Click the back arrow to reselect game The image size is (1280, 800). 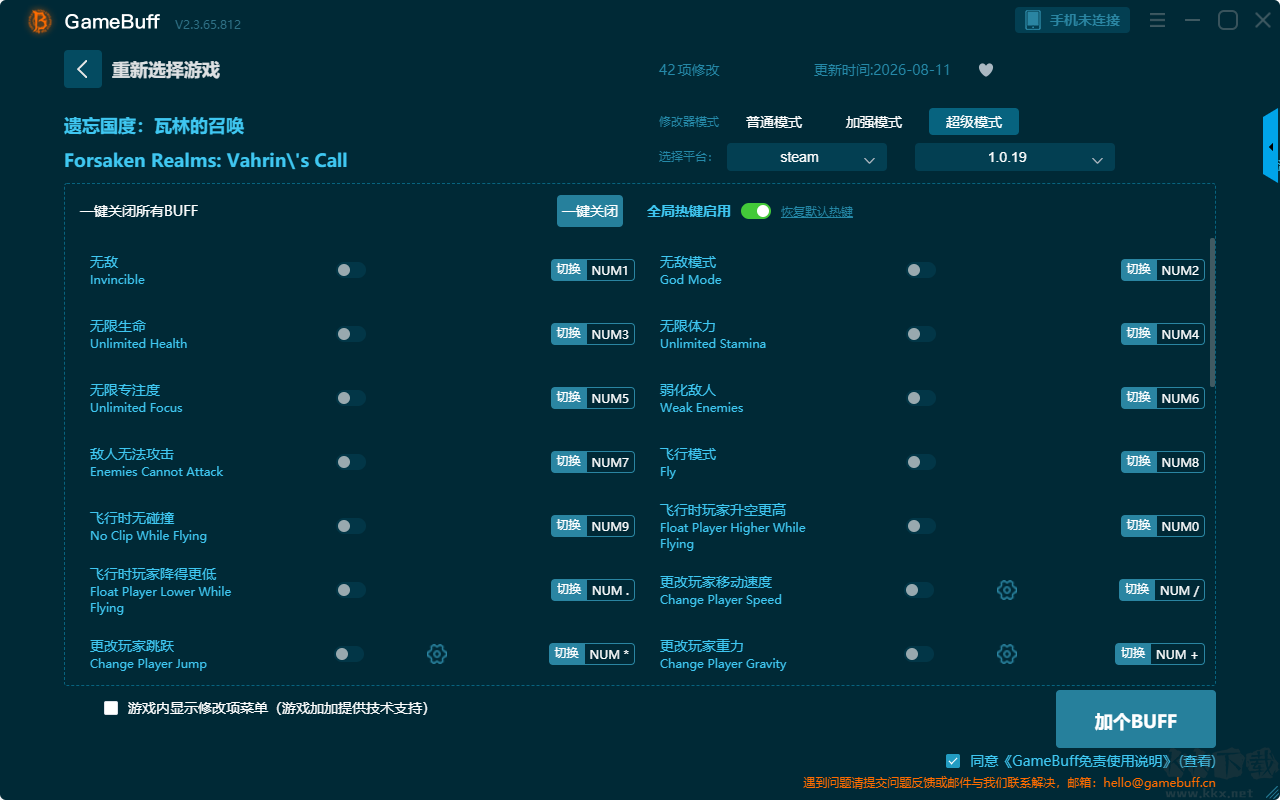click(83, 69)
